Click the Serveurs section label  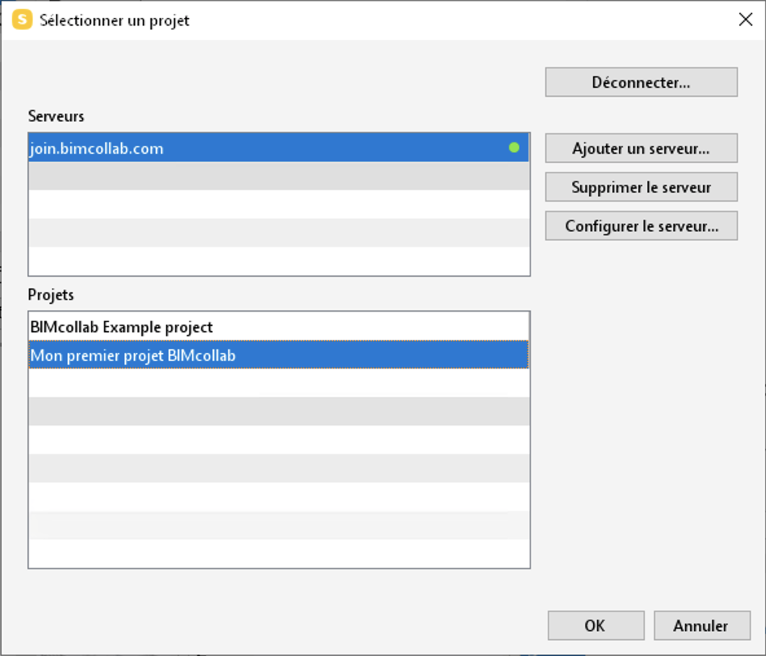(x=56, y=116)
